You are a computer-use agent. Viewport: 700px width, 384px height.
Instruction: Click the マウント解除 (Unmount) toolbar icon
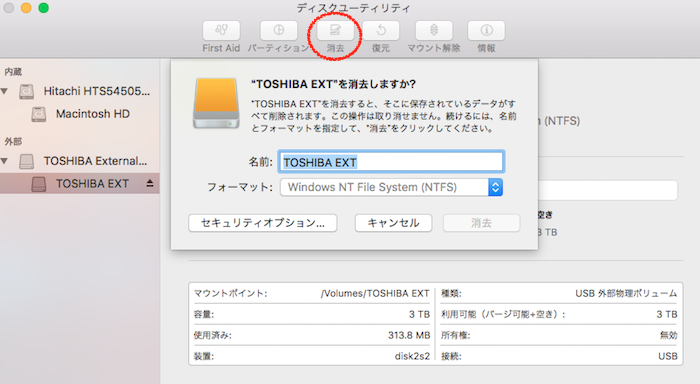tap(434, 30)
